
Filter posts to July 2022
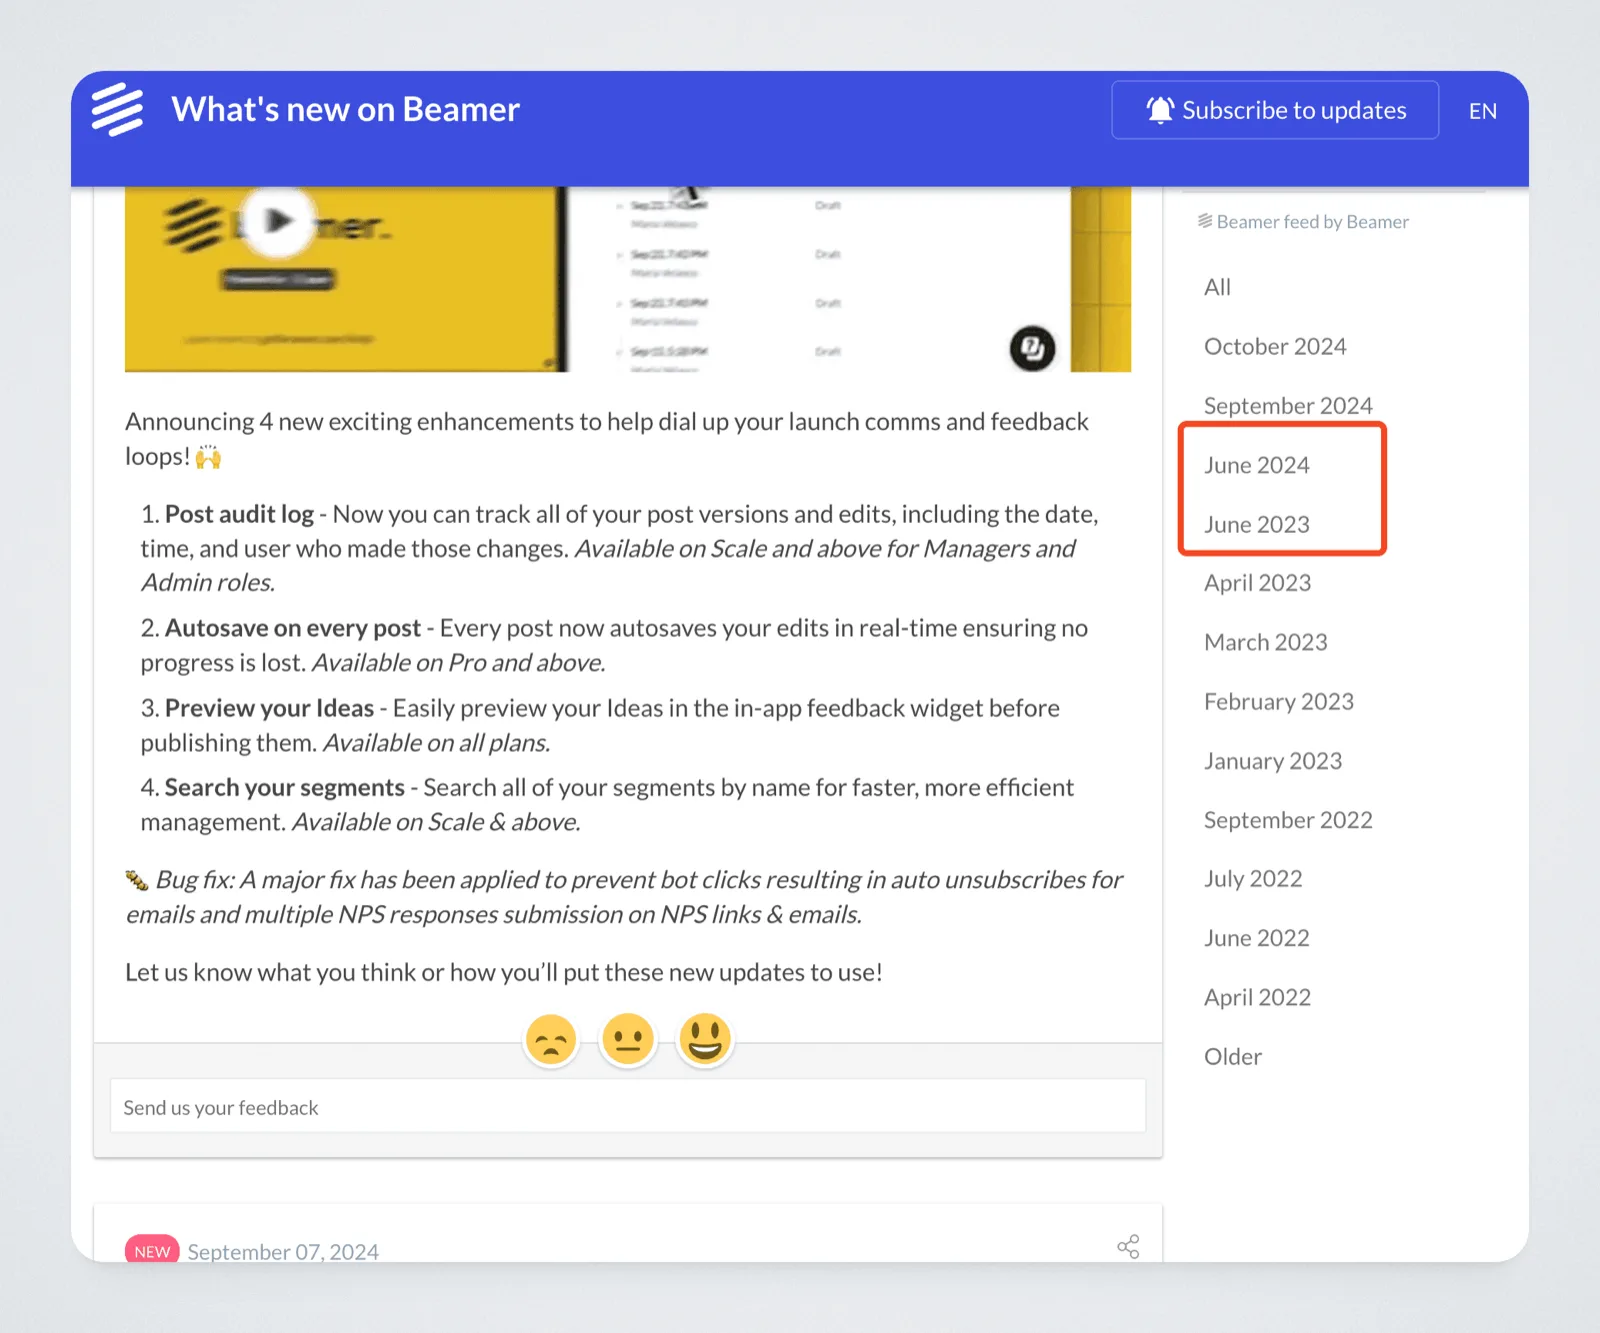[1253, 879]
